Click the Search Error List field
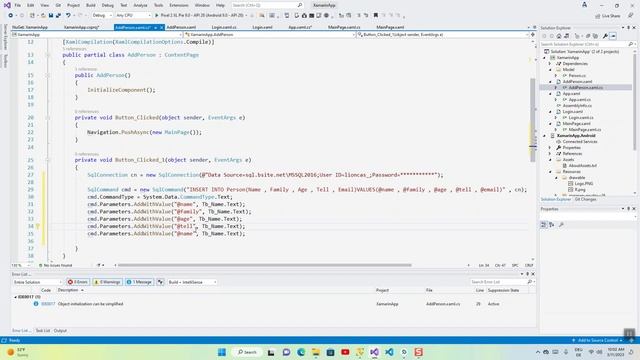This screenshot has width=640, height=360. (x=501, y=282)
